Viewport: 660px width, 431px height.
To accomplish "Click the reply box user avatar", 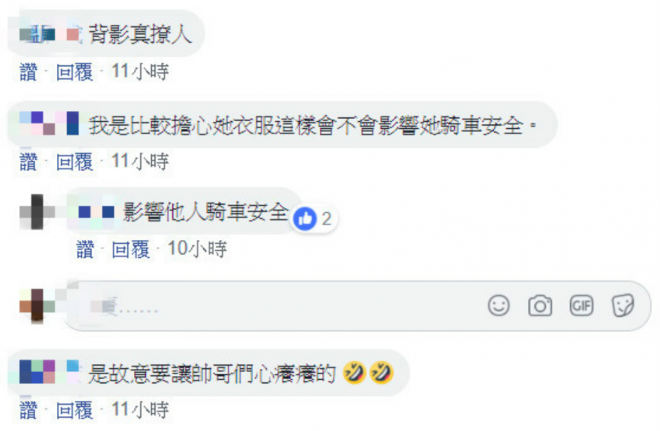I will pyautogui.click(x=37, y=306).
